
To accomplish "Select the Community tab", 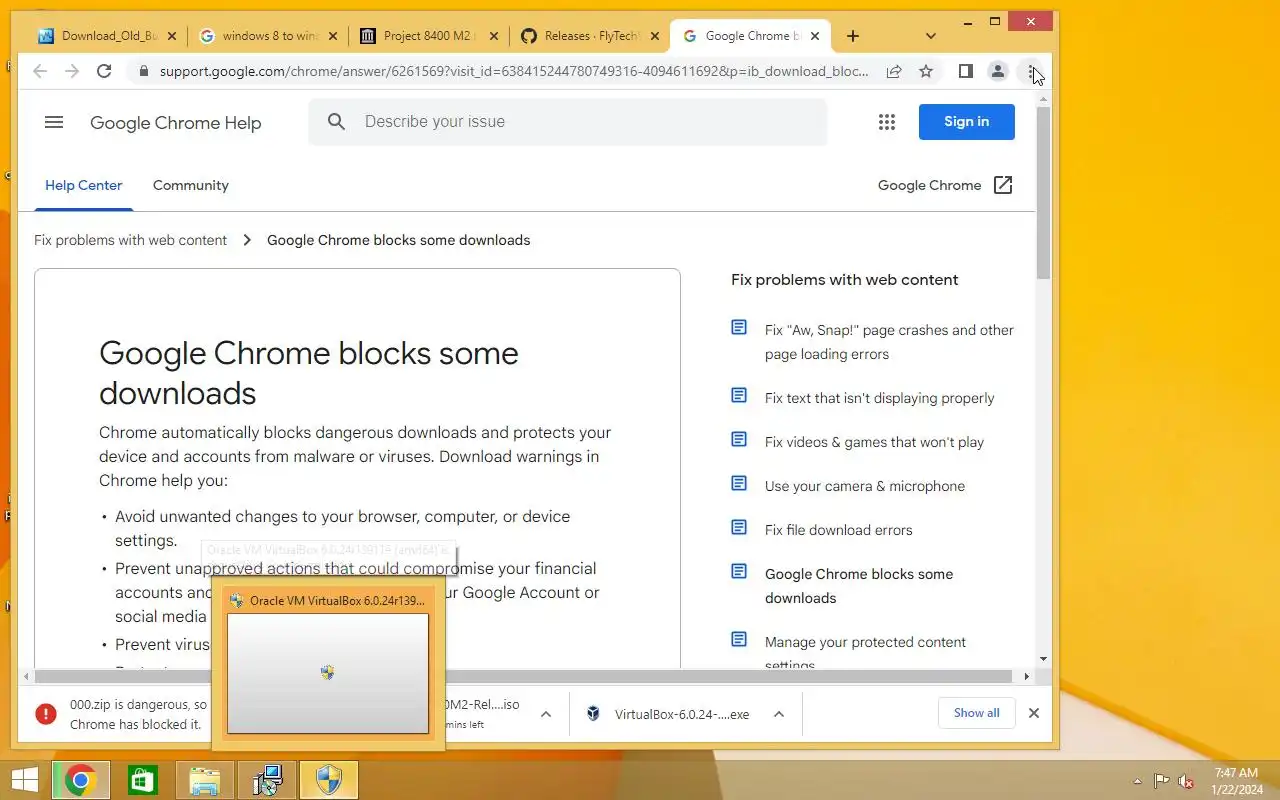I will pyautogui.click(x=191, y=185).
